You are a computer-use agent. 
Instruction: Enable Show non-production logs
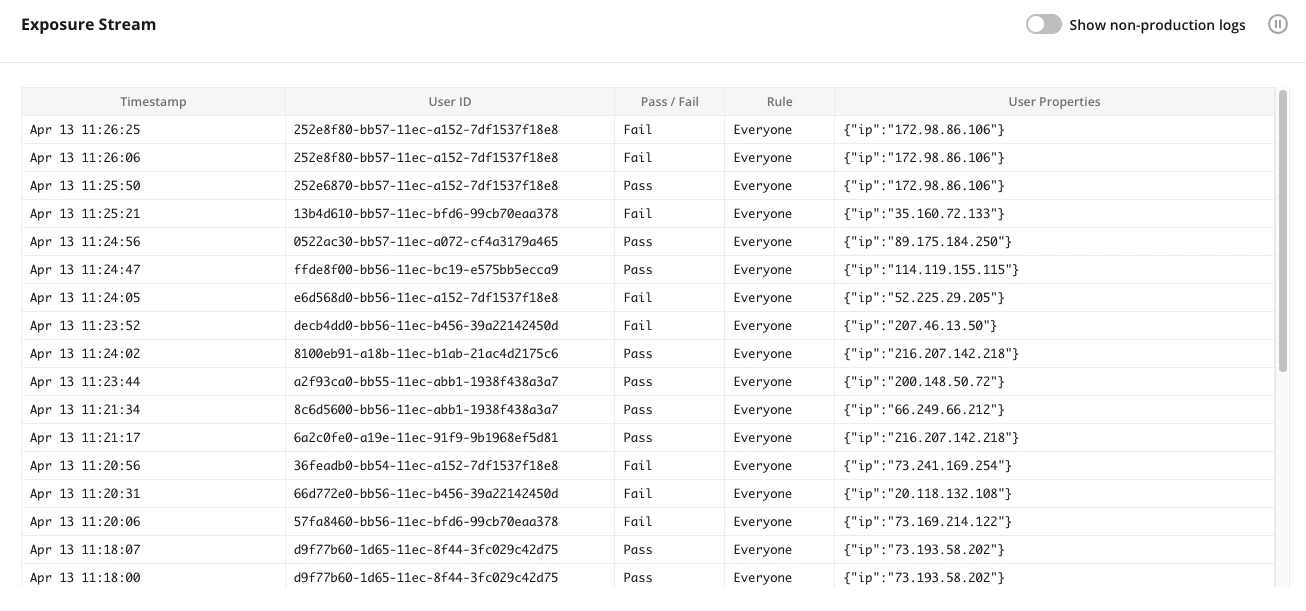click(1043, 24)
